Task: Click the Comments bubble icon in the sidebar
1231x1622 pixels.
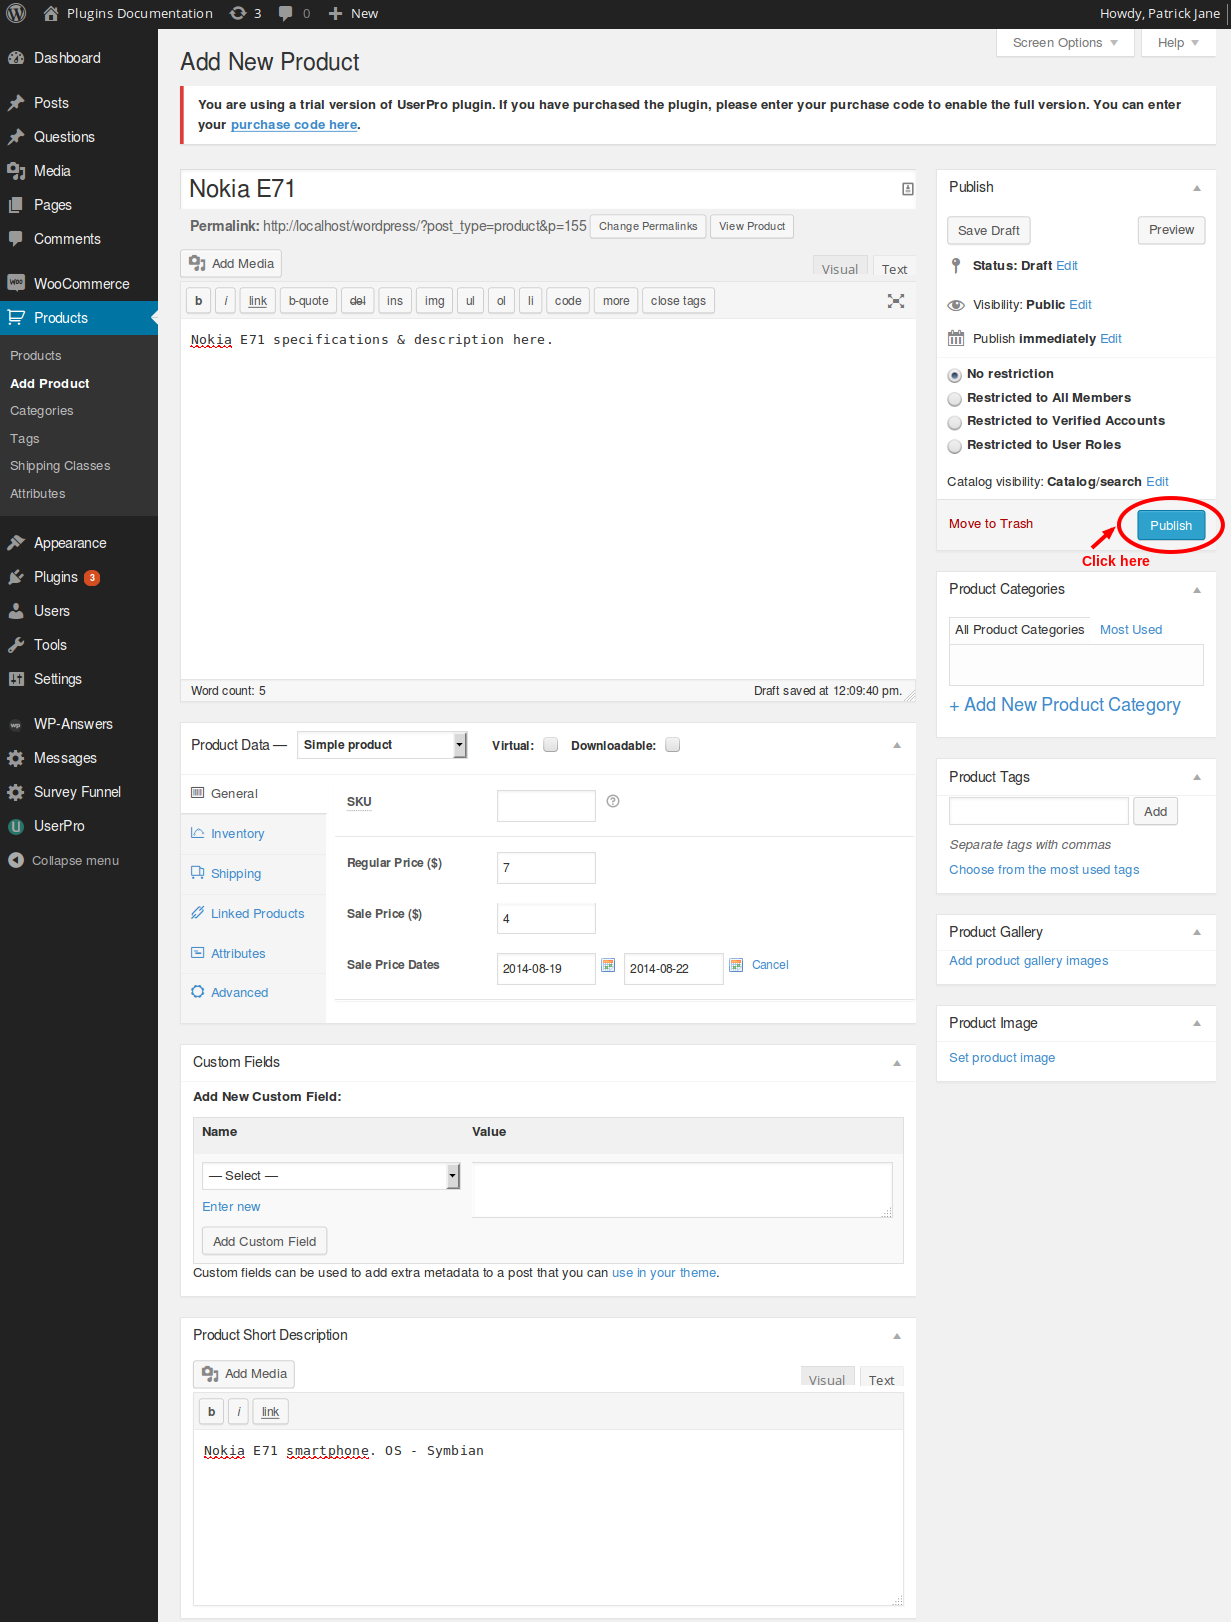Action: 16,239
